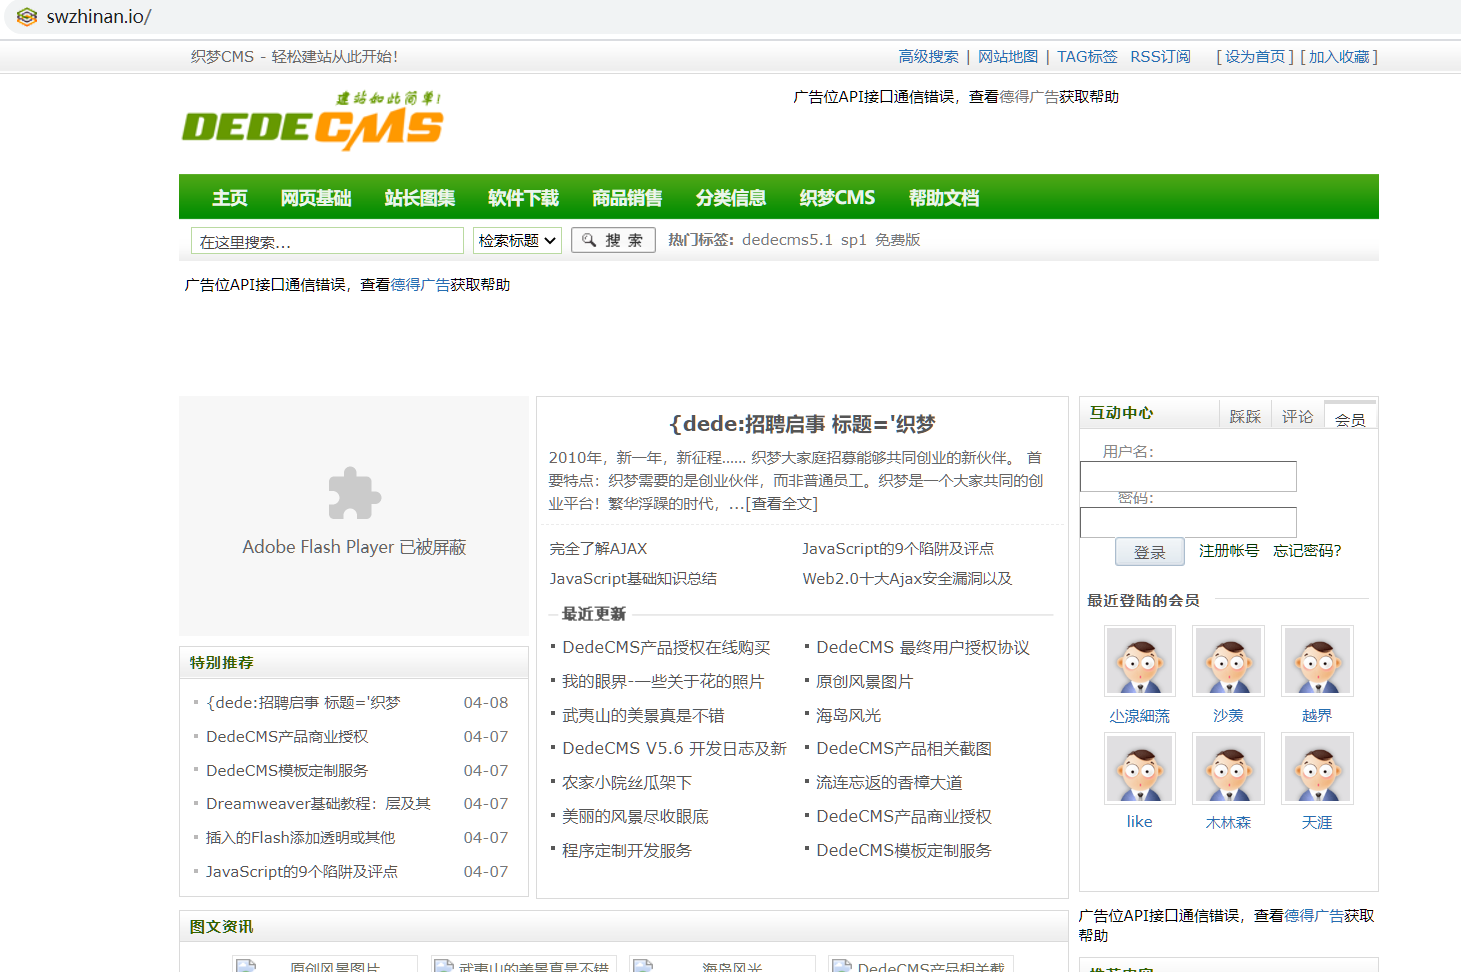The width and height of the screenshot is (1461, 972).
Task: Open 德得广告 link below search bar
Action: 420,285
